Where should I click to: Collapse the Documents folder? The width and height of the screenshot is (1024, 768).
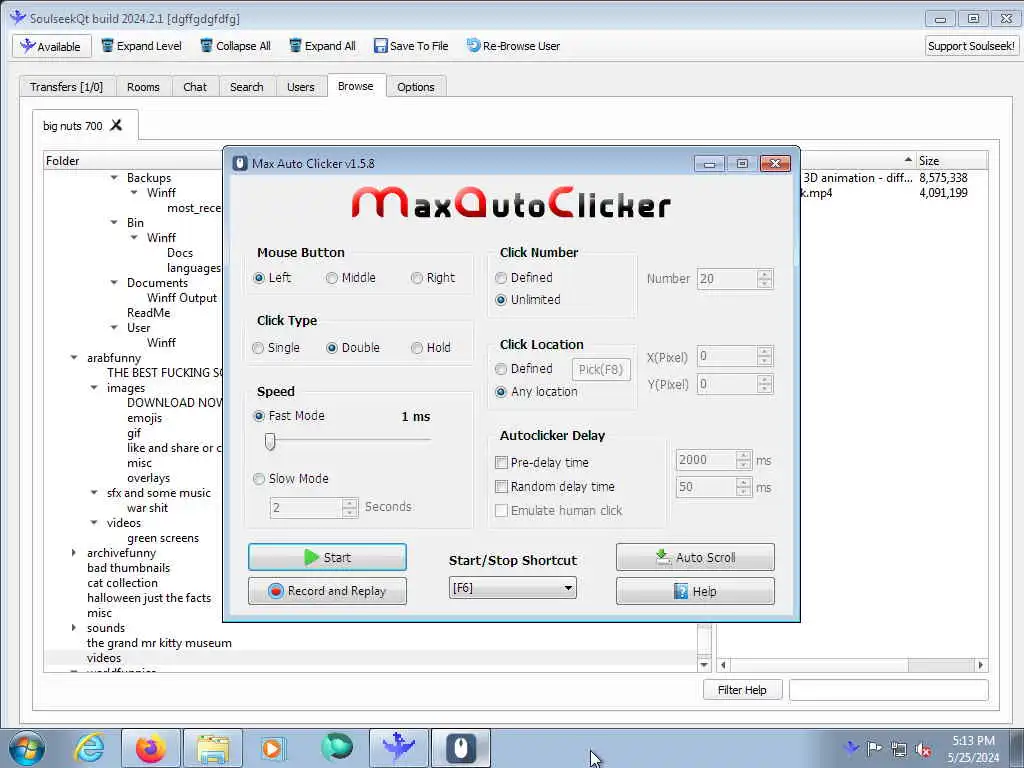pos(114,283)
